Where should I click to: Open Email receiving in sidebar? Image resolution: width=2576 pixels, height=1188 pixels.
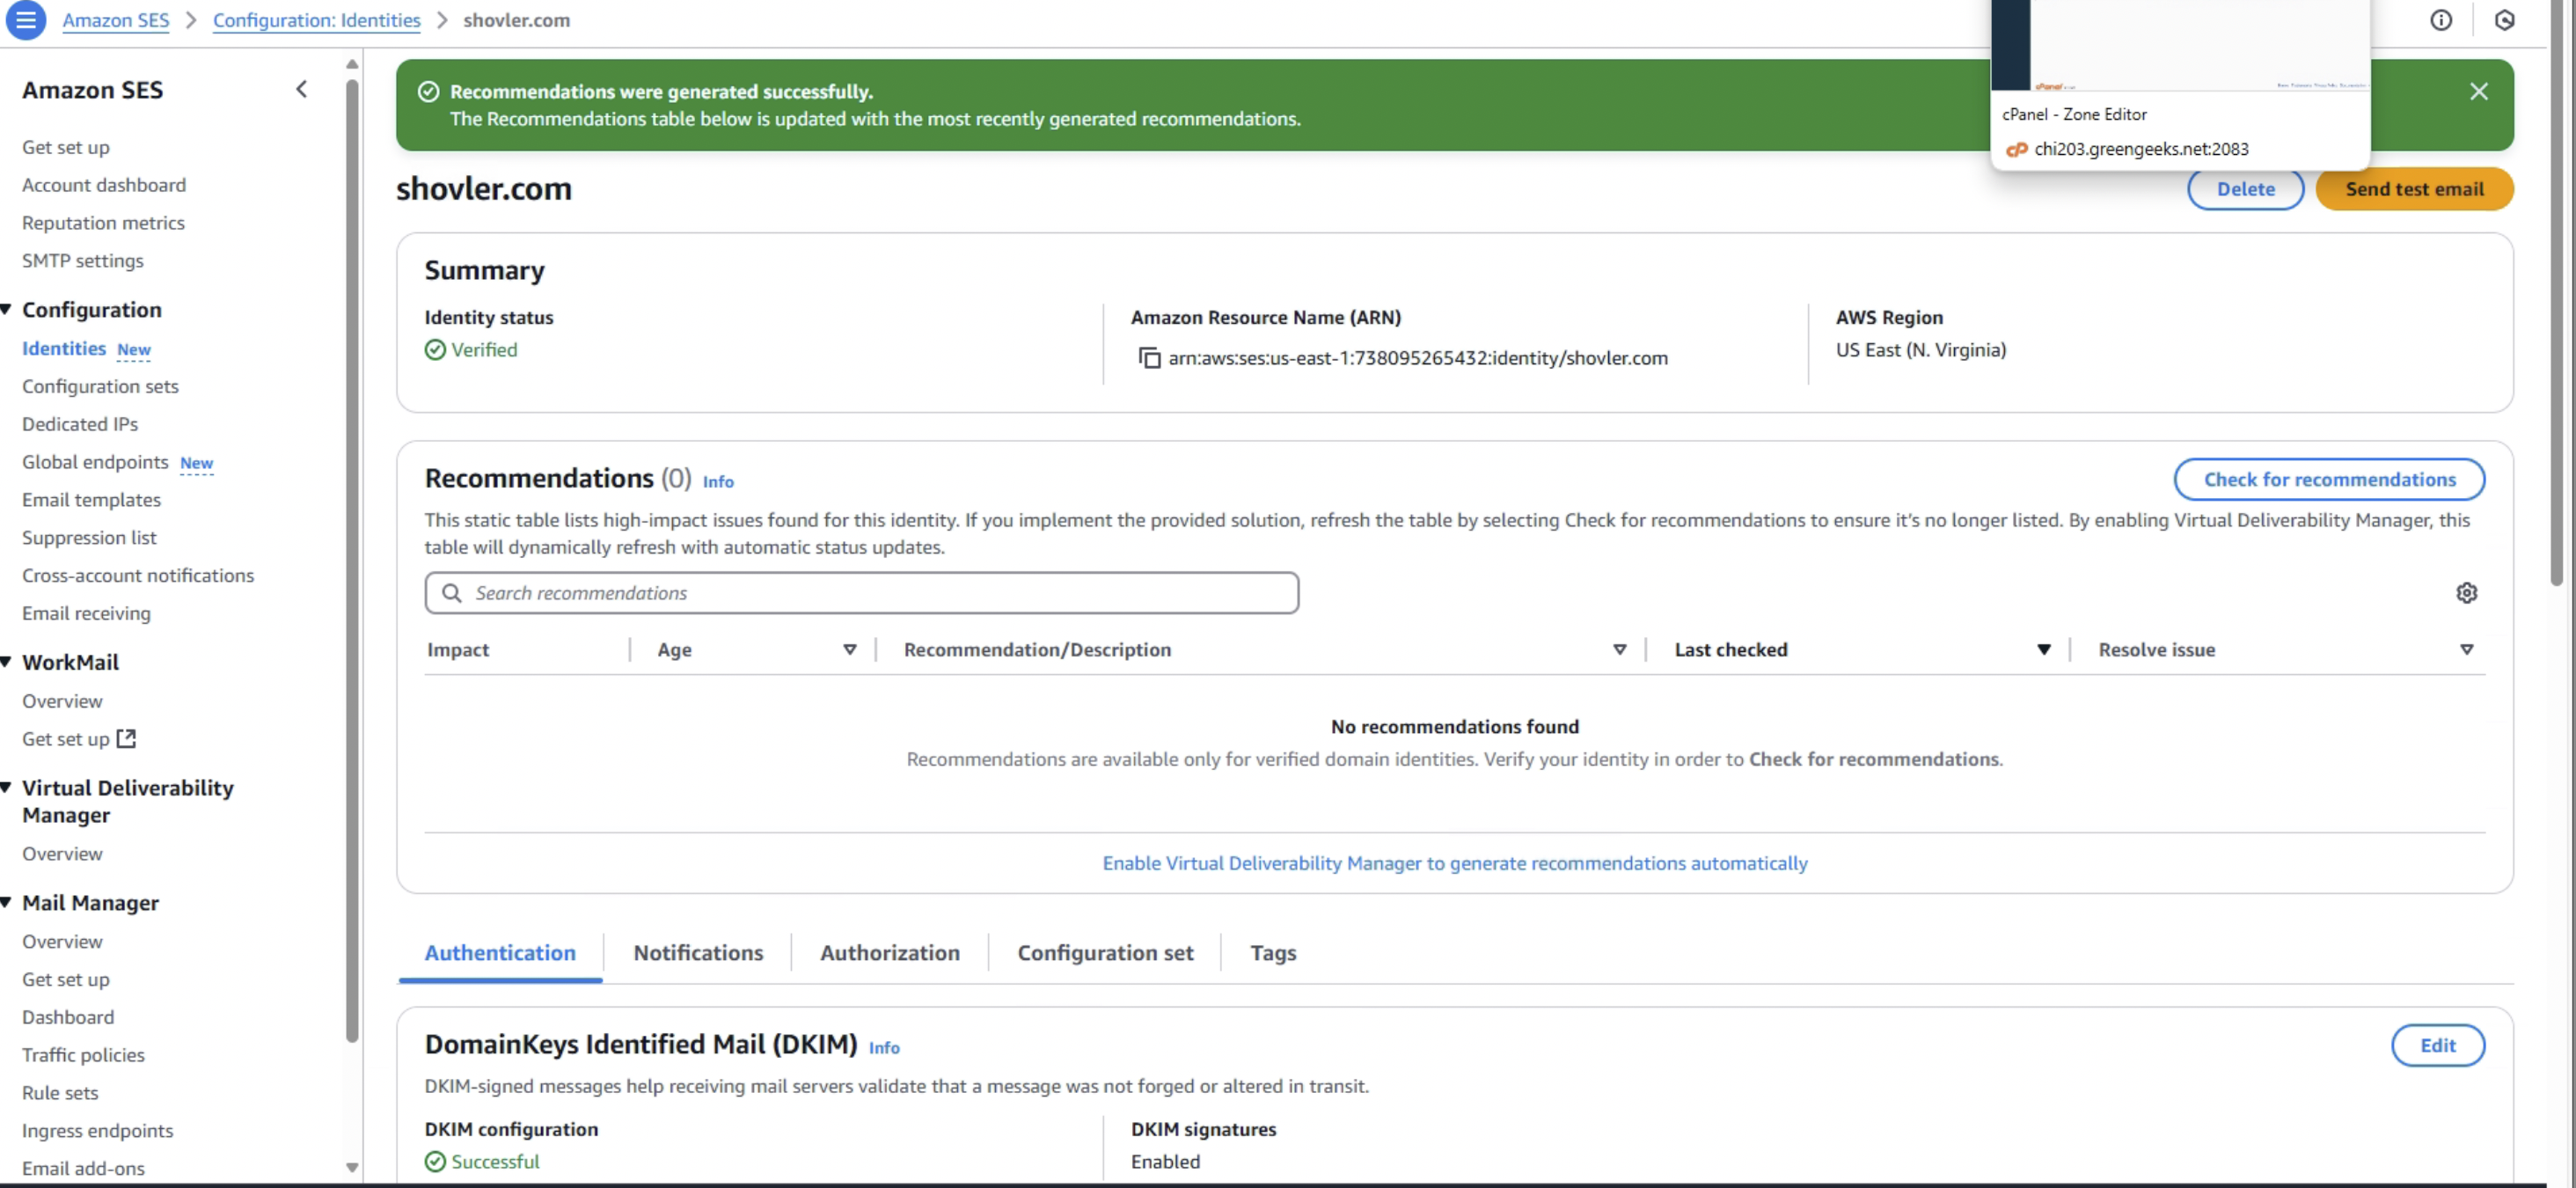tap(86, 614)
